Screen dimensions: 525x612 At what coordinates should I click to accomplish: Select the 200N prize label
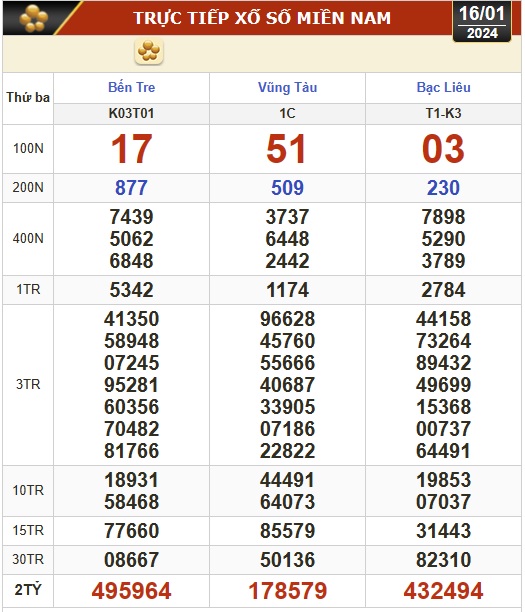(28, 187)
